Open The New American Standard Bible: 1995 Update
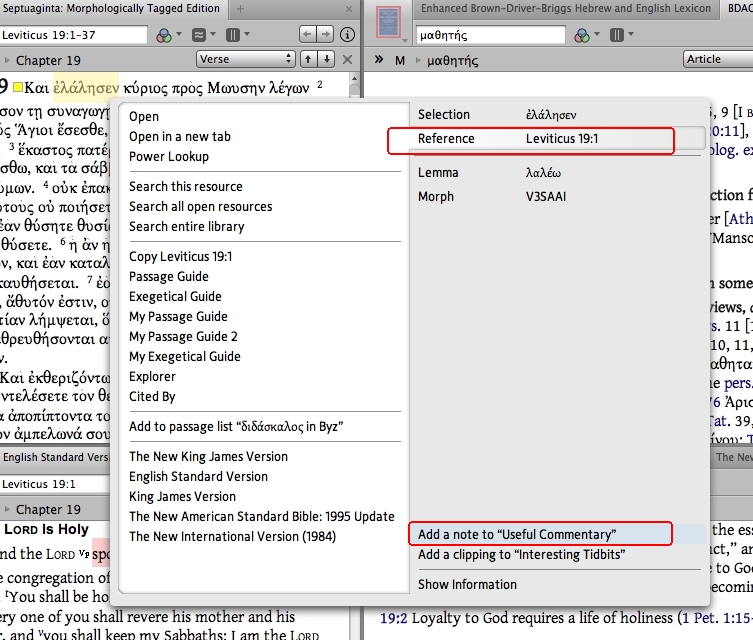 click(261, 517)
